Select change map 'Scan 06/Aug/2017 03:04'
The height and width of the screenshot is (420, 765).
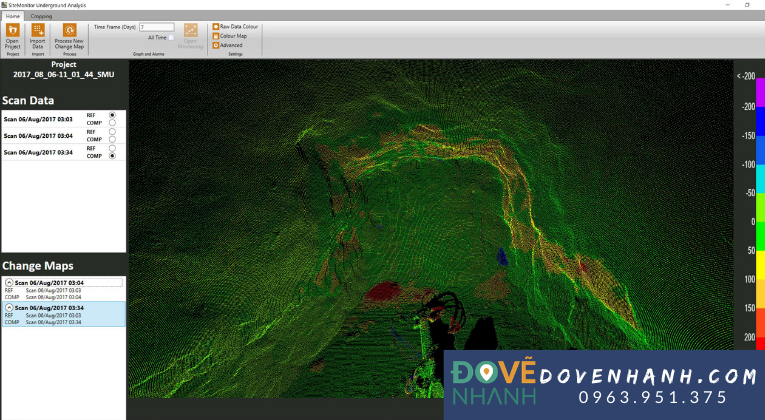63,289
